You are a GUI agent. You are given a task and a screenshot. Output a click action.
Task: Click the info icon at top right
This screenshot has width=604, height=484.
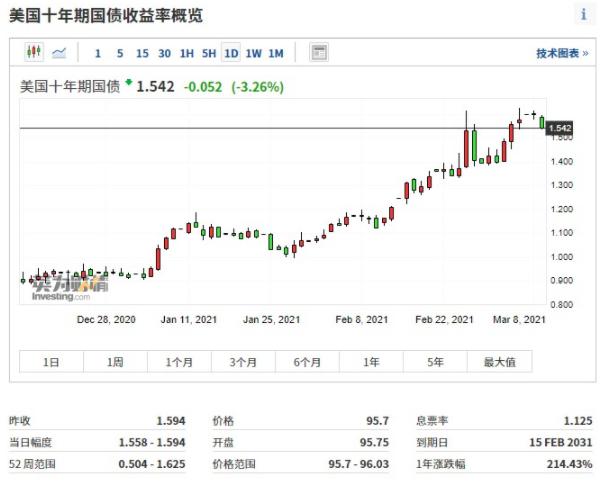pyautogui.click(x=583, y=14)
